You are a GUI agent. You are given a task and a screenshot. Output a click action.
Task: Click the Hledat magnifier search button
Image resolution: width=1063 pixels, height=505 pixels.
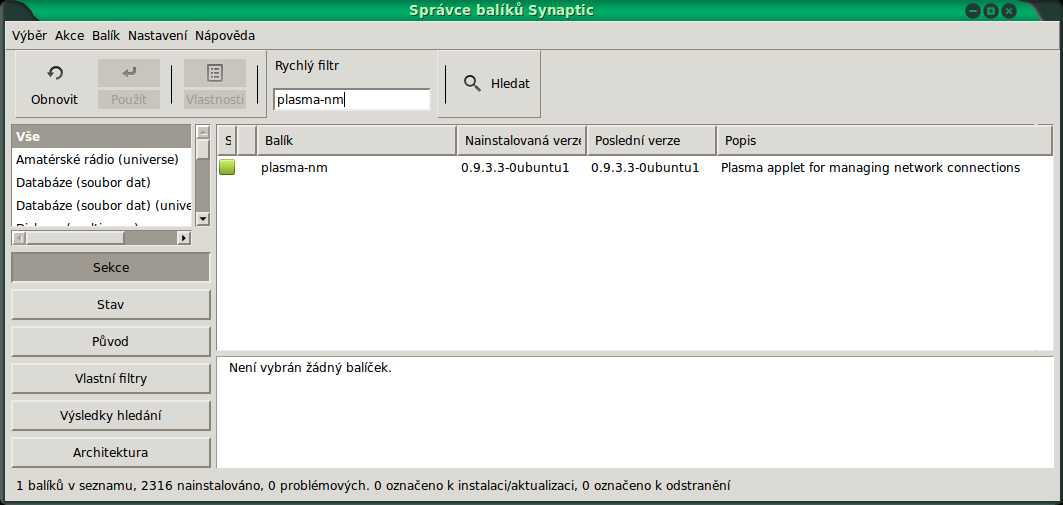pos(496,84)
